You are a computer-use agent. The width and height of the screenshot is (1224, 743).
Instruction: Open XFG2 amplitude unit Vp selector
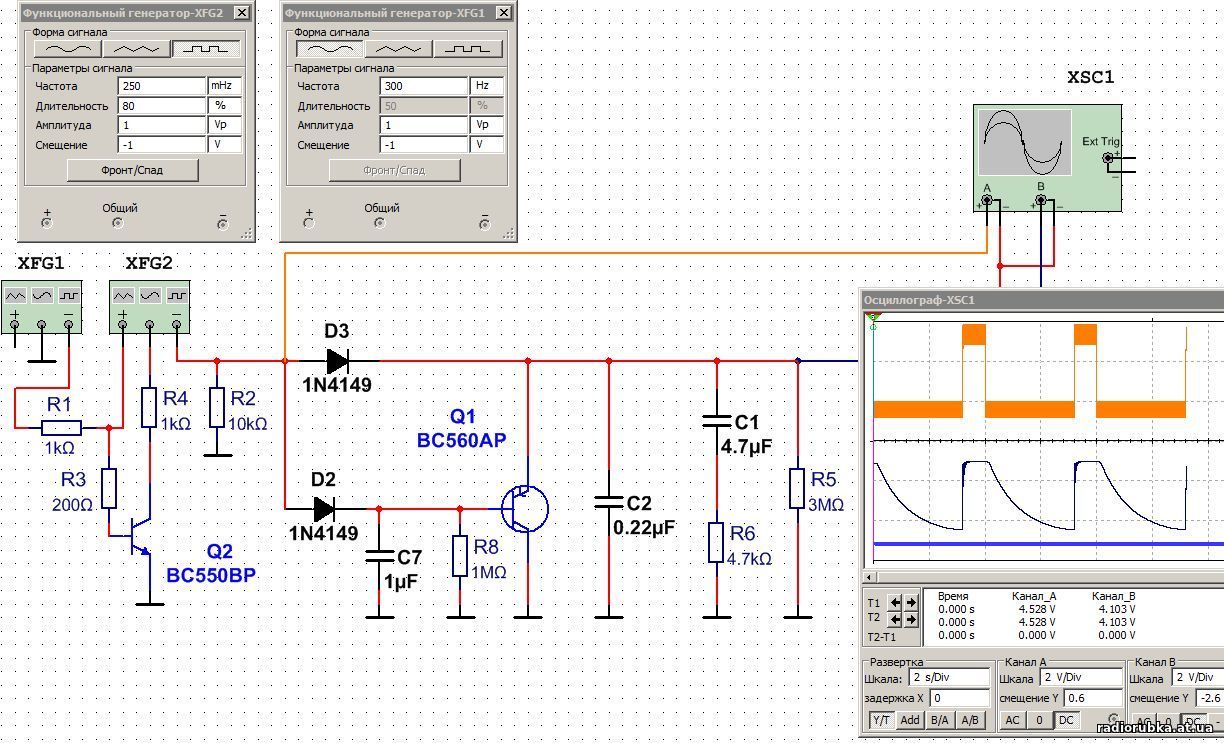click(x=224, y=125)
